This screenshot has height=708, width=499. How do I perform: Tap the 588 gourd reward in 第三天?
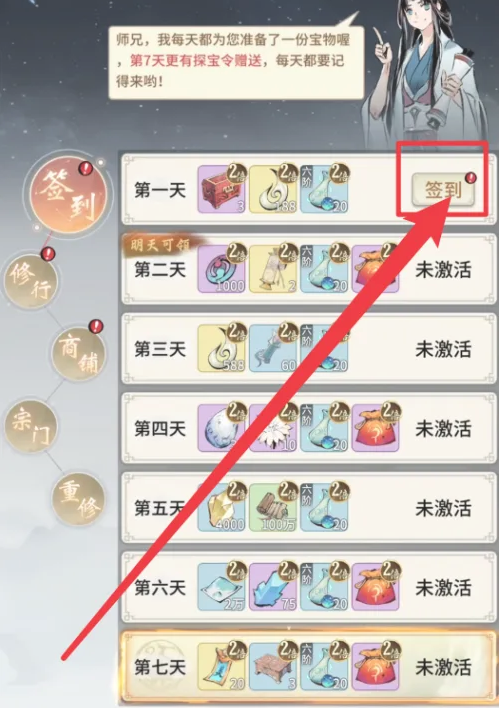221,348
